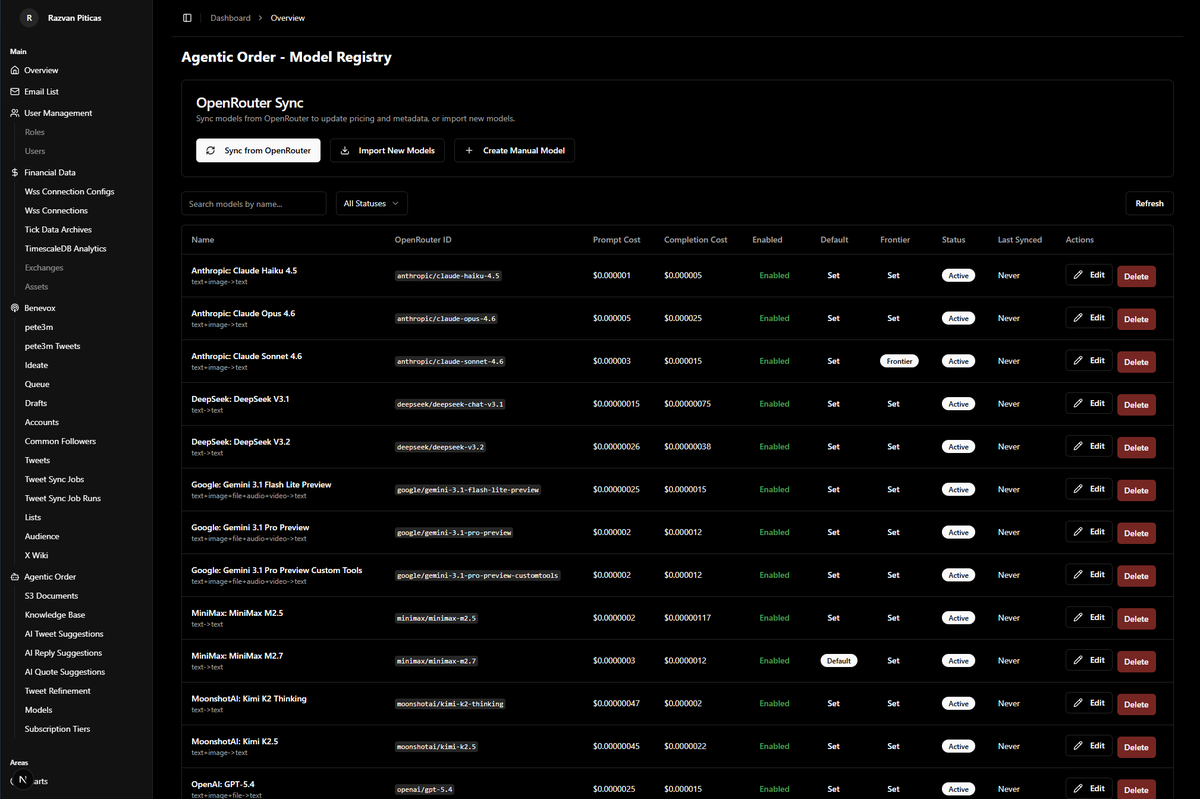Focus the search models by name field
The width and height of the screenshot is (1200, 799).
(253, 204)
